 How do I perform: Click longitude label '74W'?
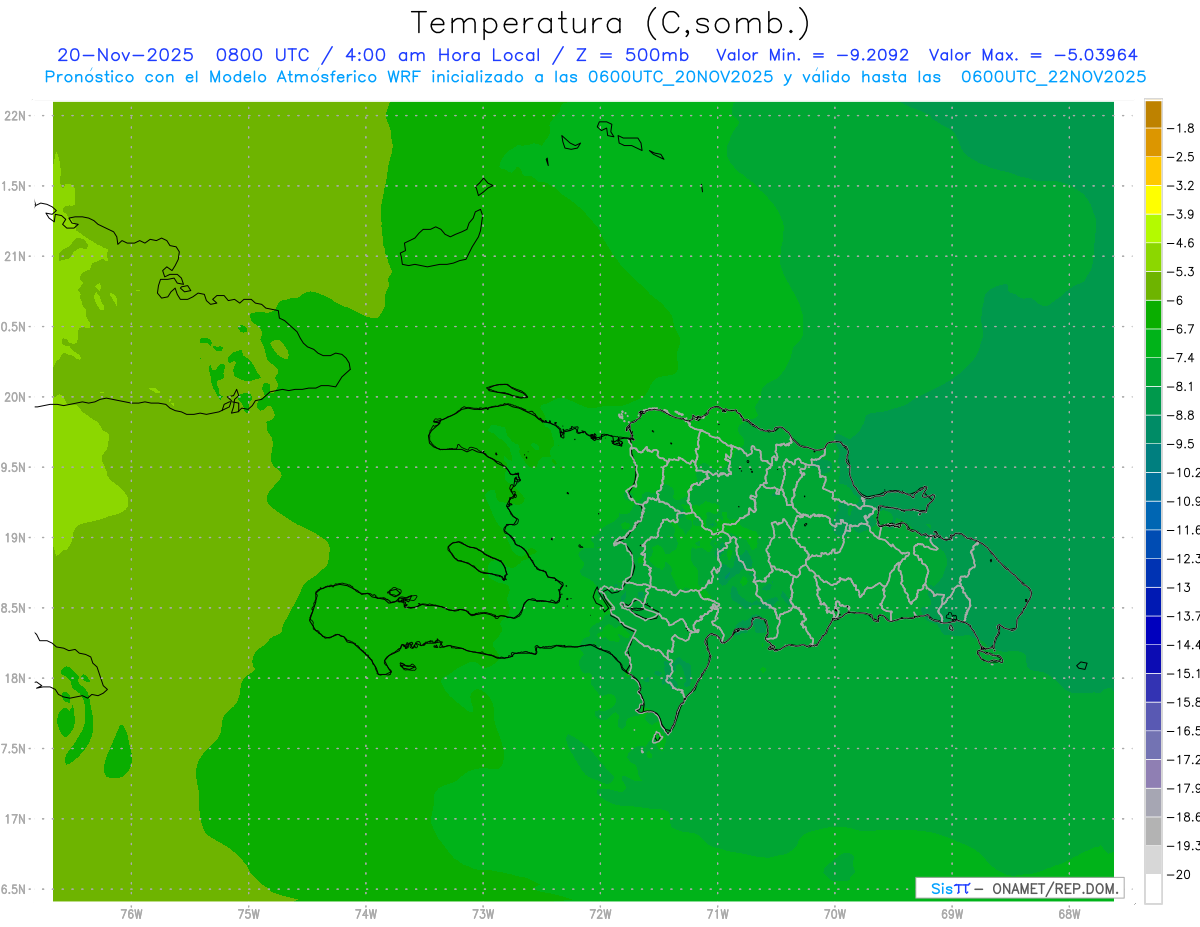click(x=366, y=914)
